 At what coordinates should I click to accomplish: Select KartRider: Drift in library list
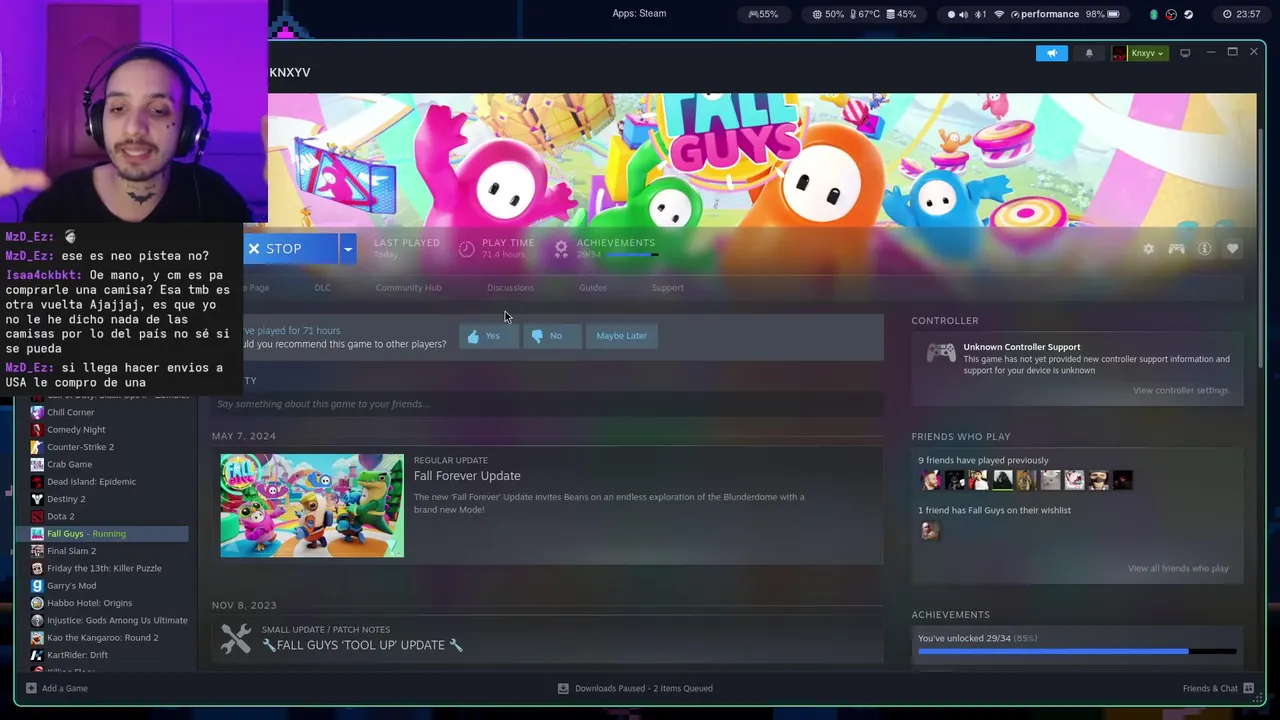77,655
